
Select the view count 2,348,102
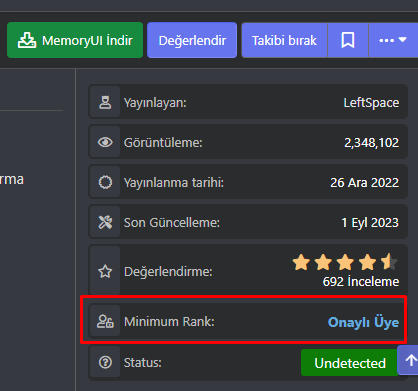coord(371,143)
